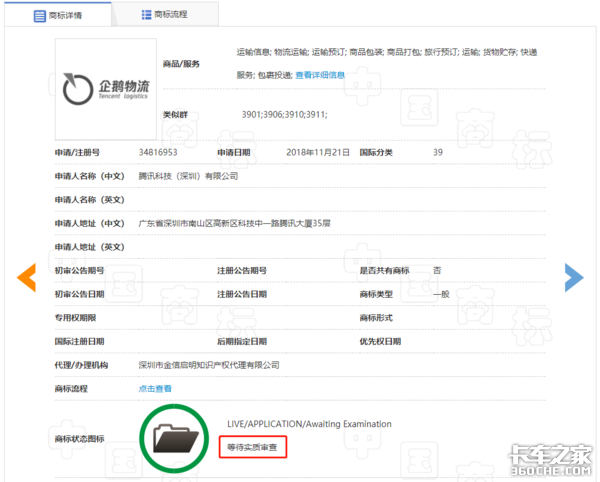Select applicant name 腾讯科技（深圳）有限公司
This screenshot has height=482, width=600.
tap(188, 176)
